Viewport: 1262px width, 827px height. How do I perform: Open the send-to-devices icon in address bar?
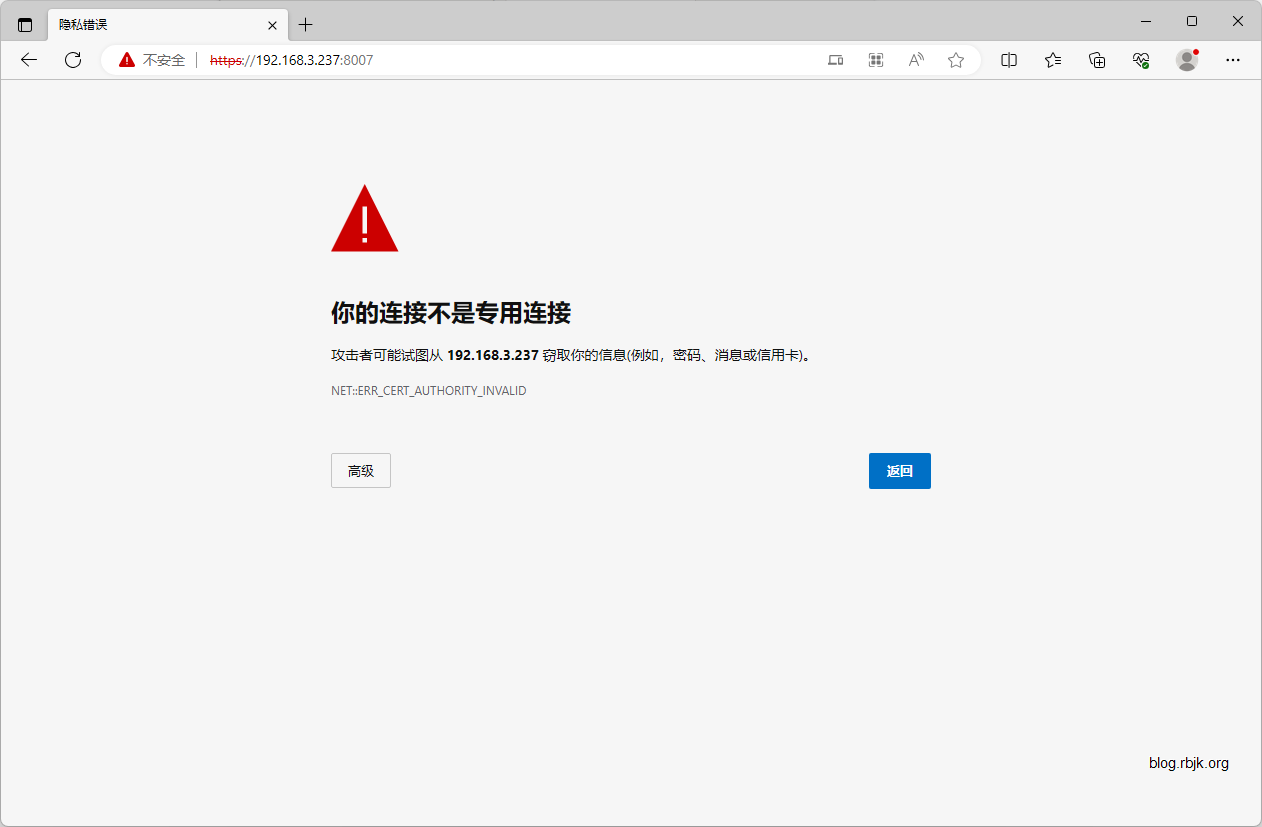836,60
